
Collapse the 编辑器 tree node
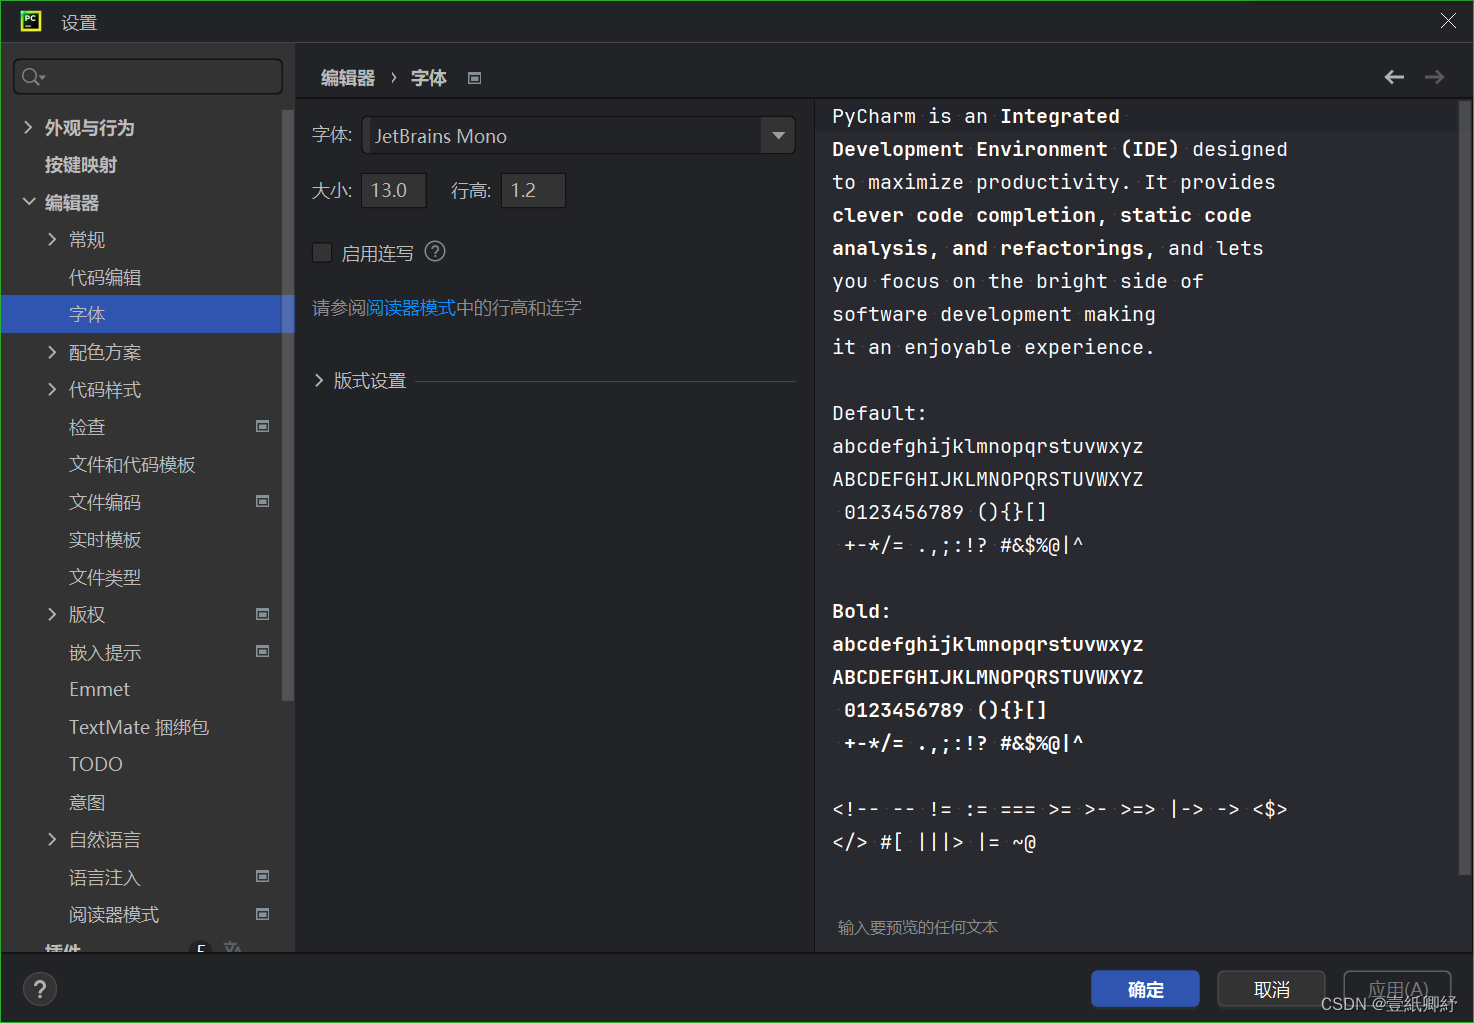pos(28,202)
